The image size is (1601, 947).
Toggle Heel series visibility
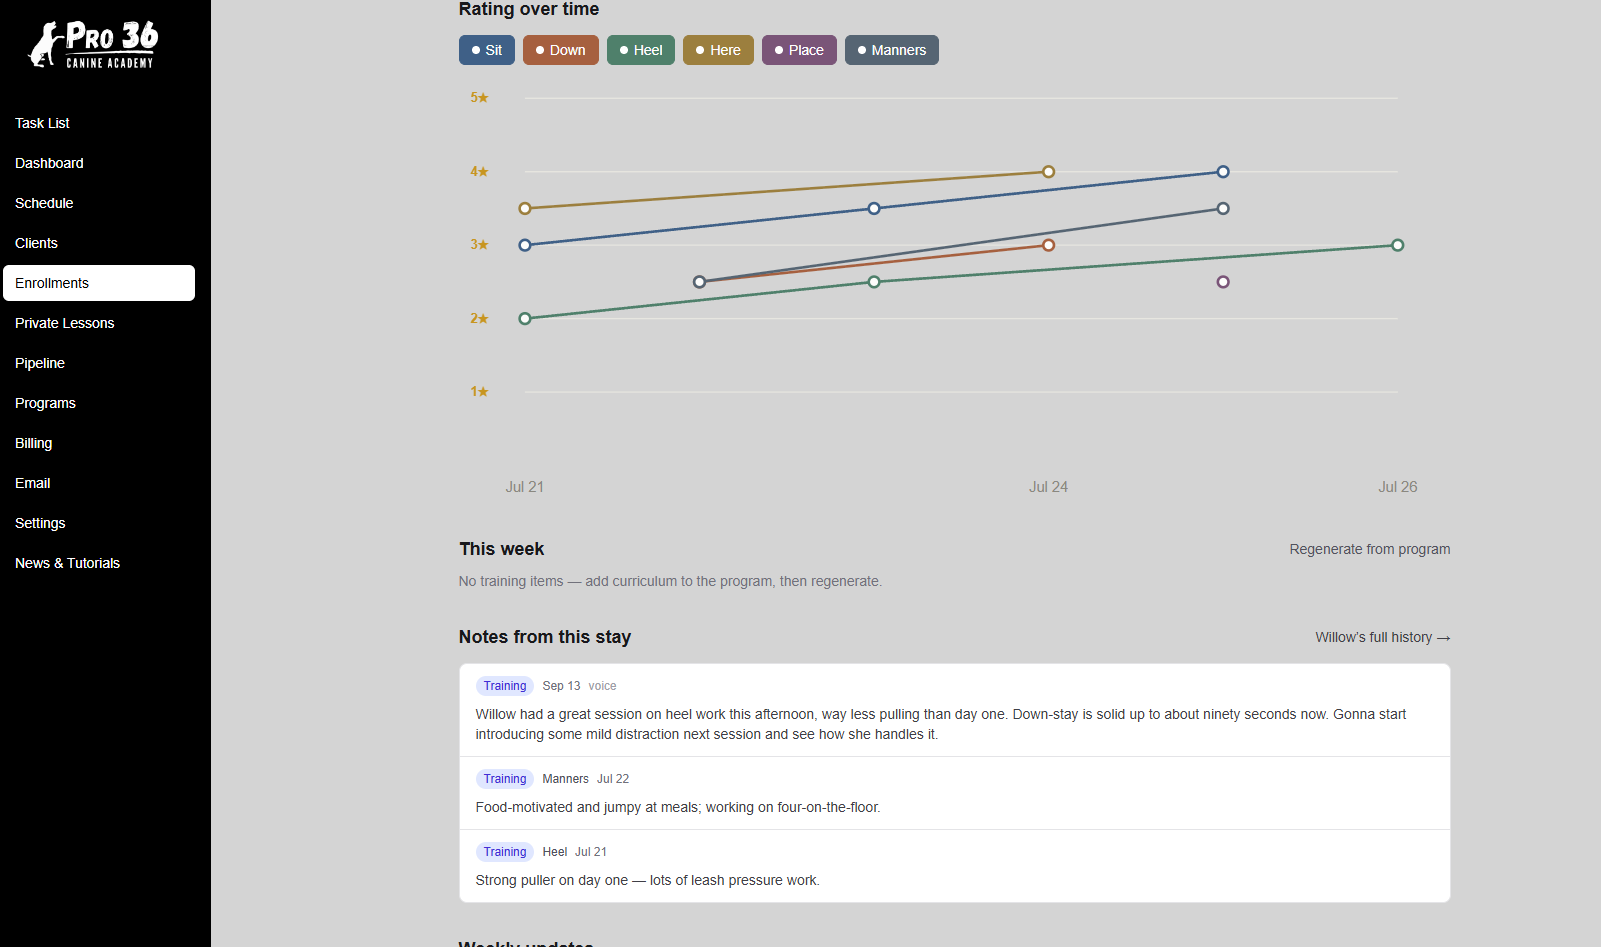pos(641,50)
